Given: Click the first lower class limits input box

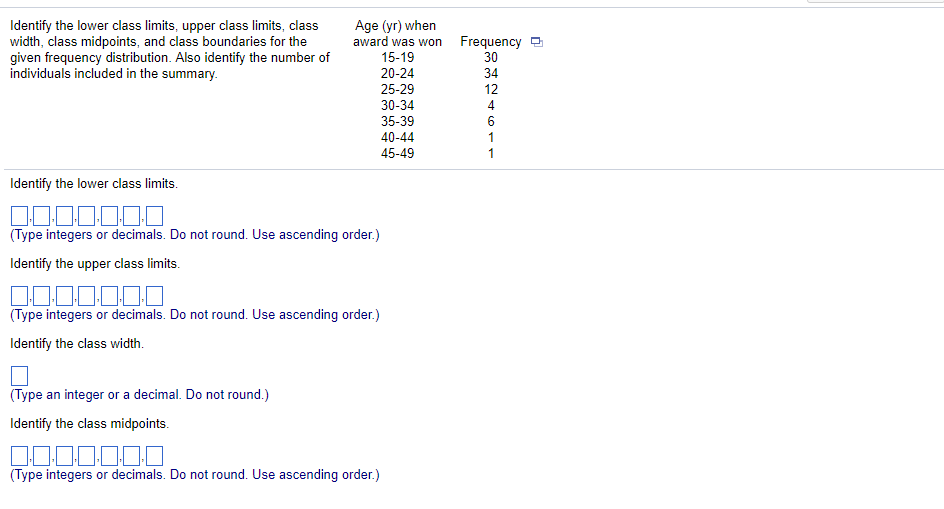Looking at the screenshot, I should (x=19, y=216).
